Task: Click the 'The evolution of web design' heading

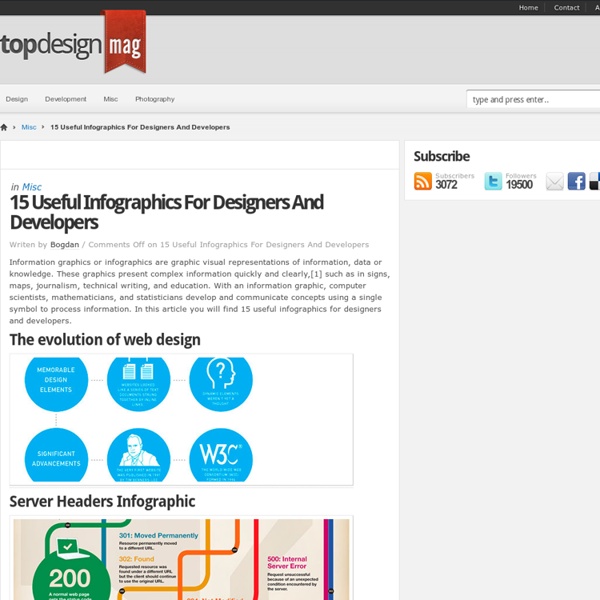Action: pos(105,340)
